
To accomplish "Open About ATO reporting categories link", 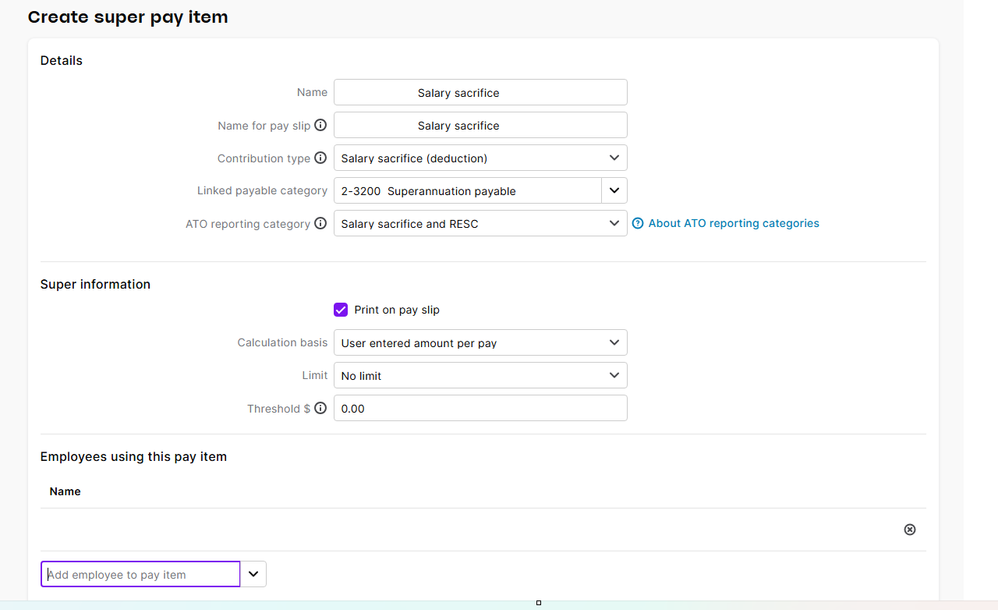I will pyautogui.click(x=733, y=223).
